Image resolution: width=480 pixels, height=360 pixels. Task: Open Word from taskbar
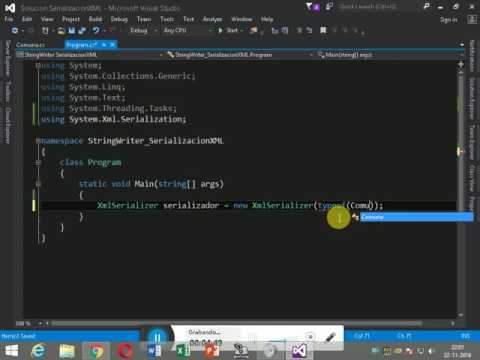point(154,351)
